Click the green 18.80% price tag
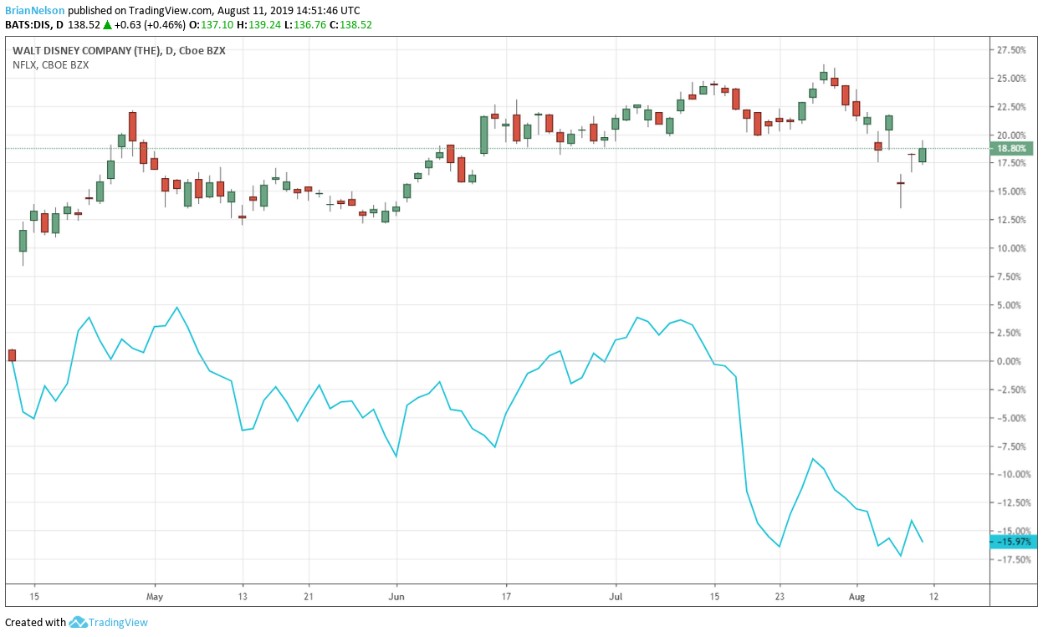 [x=1013, y=149]
